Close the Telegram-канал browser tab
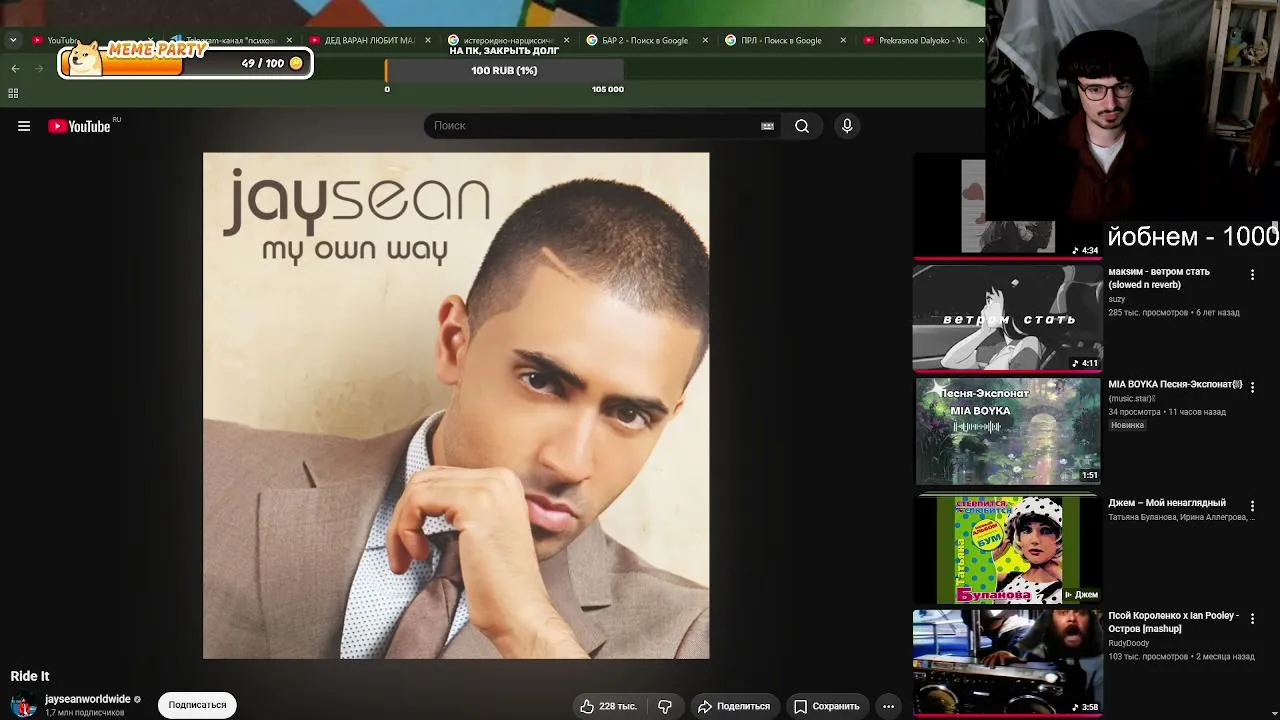Screen dimensions: 1280x720 (x=290, y=40)
